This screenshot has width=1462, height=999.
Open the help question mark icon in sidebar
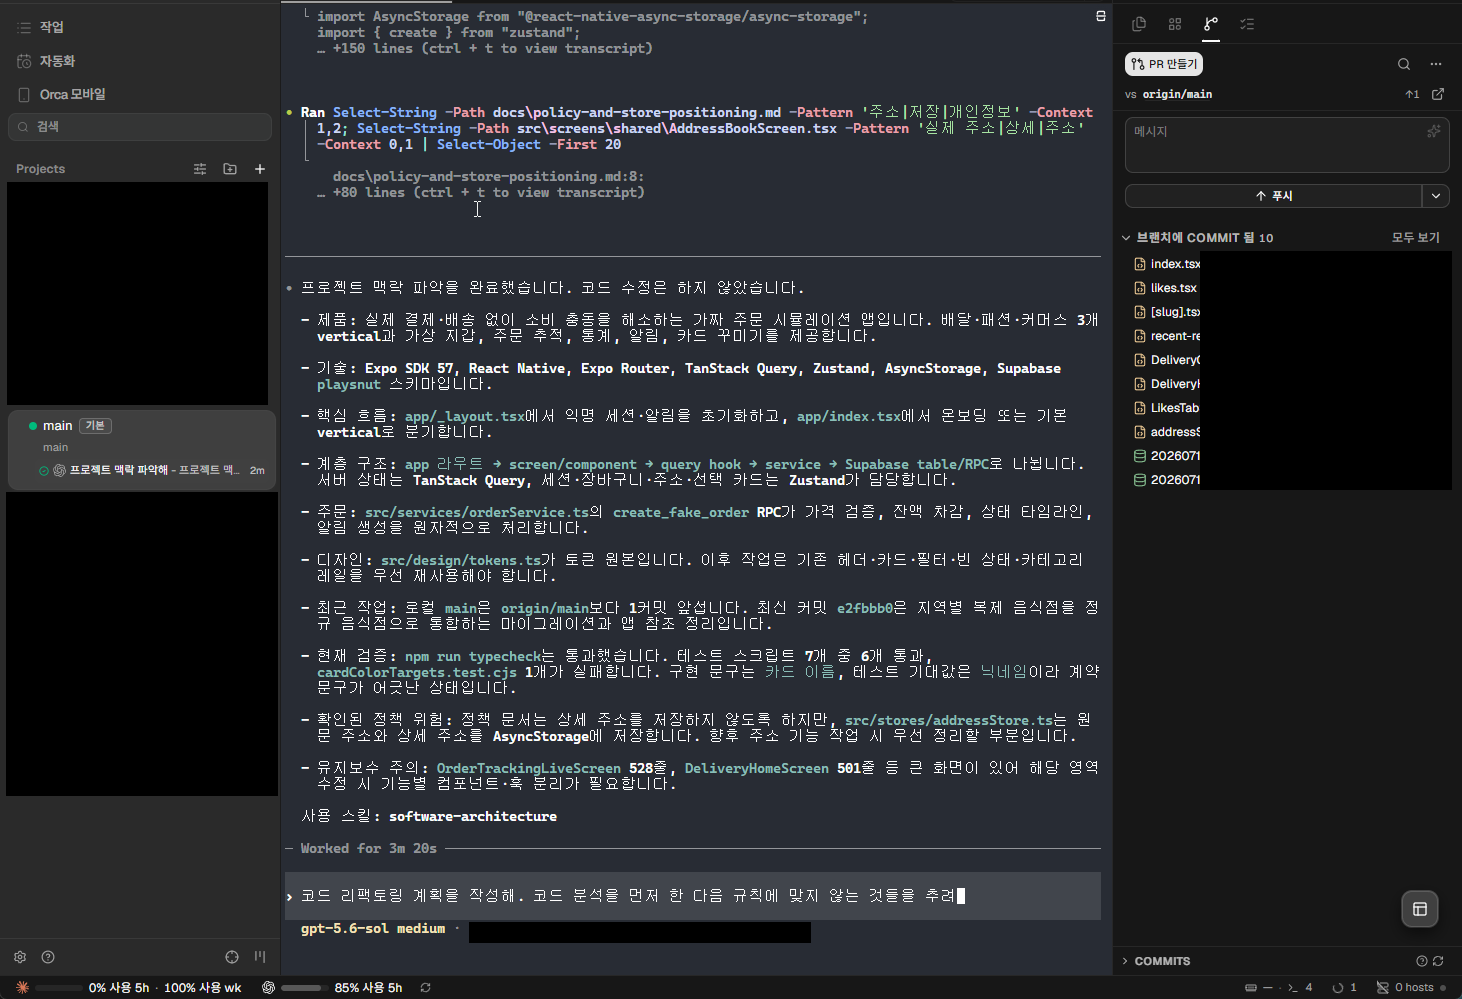coord(48,957)
